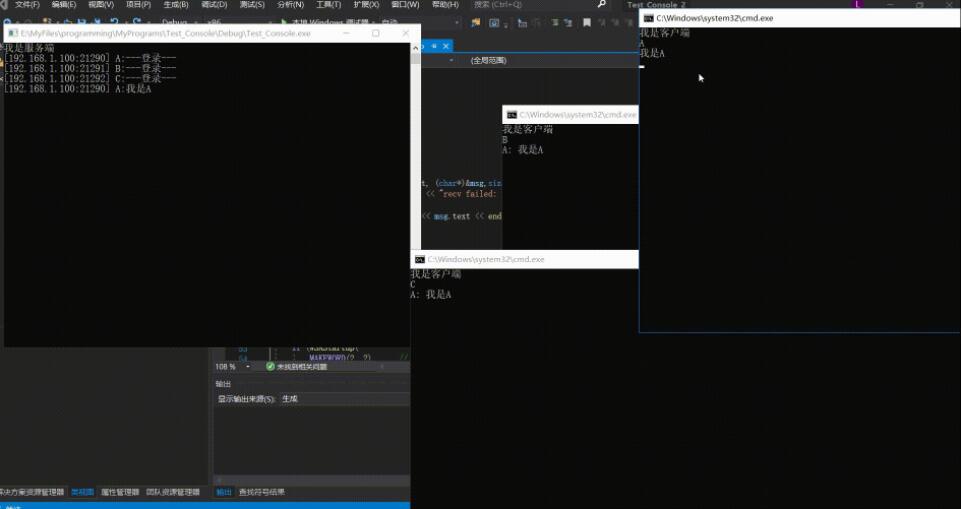
Task: Click the search magnifier icon in menu bar
Action: pos(602,4)
